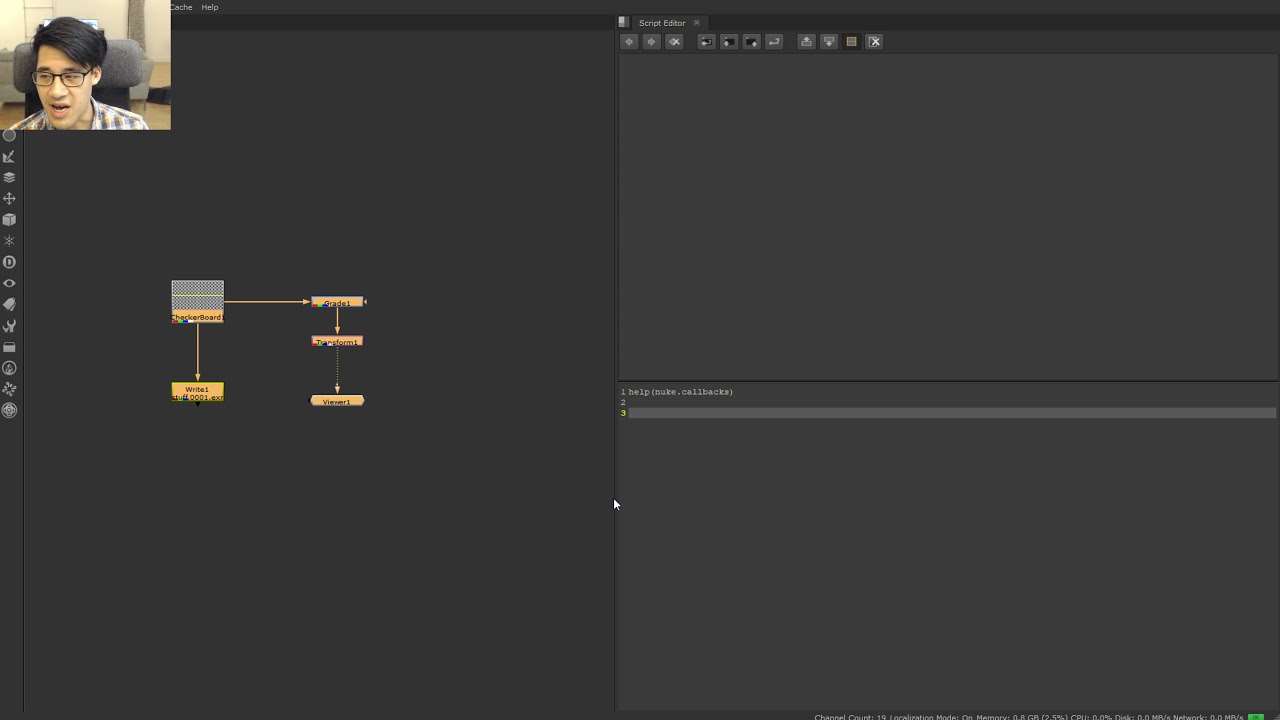Open the bottom round plugin toolbar icon
This screenshot has height=720, width=1280.
coord(9,410)
